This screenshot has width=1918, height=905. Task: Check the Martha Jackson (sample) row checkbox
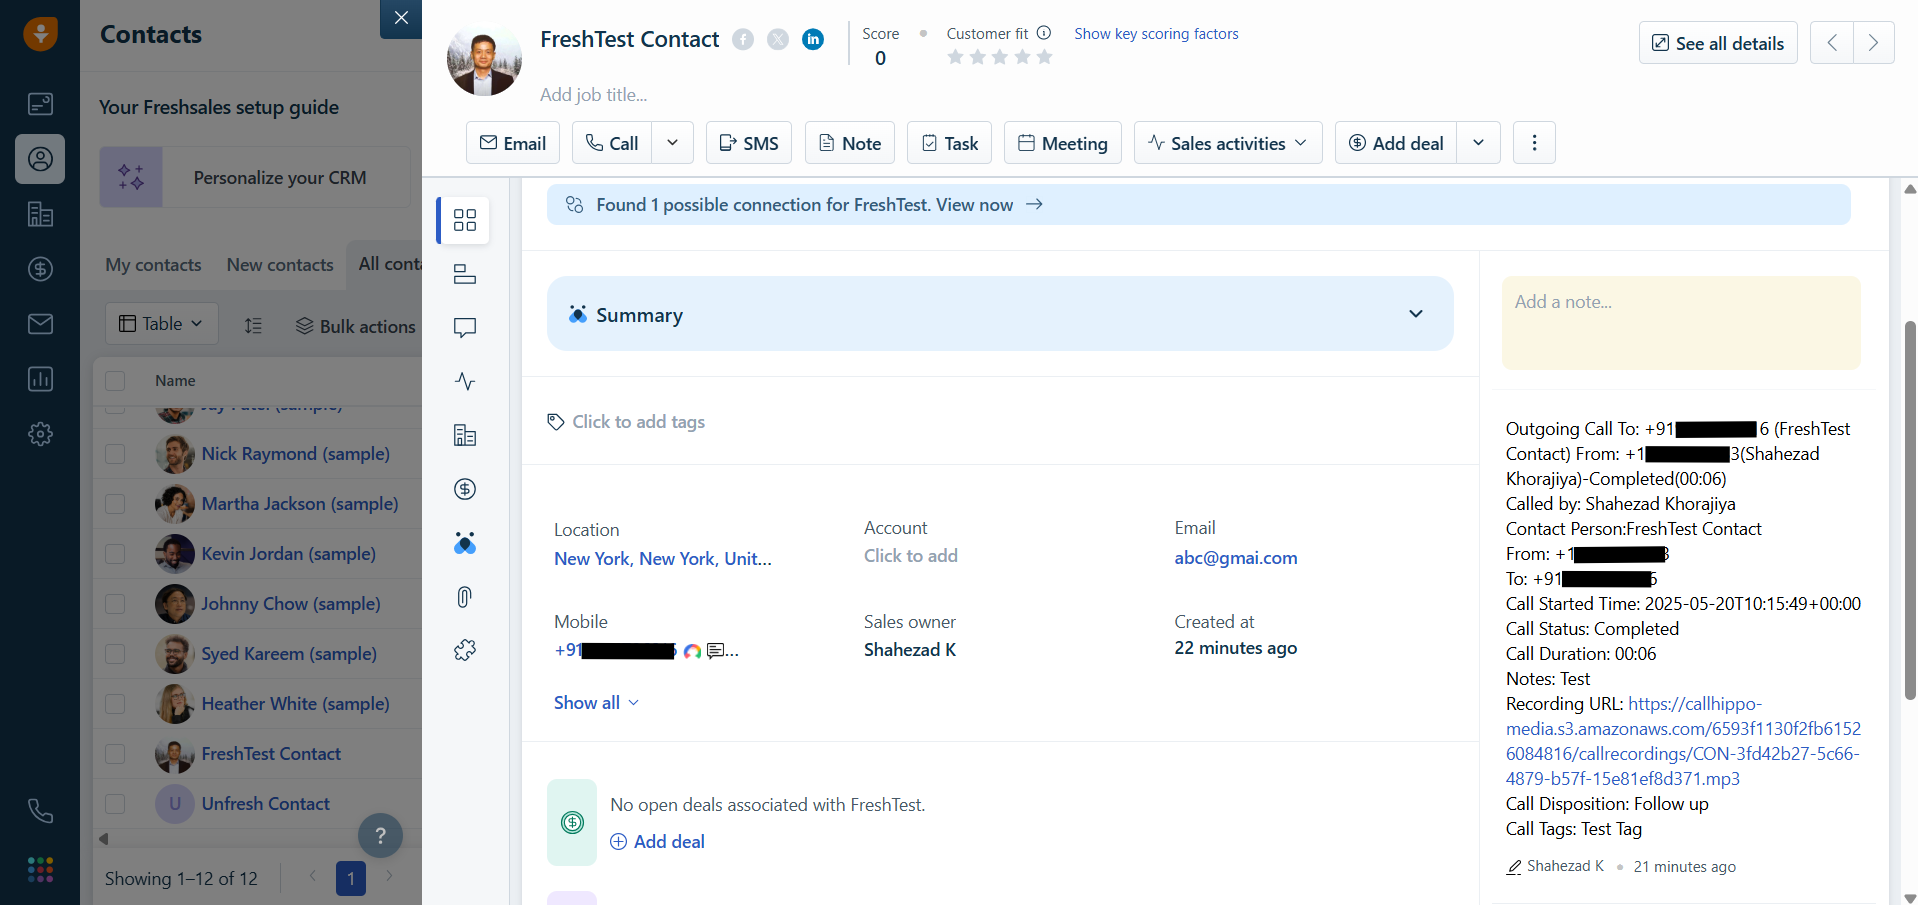coord(115,504)
